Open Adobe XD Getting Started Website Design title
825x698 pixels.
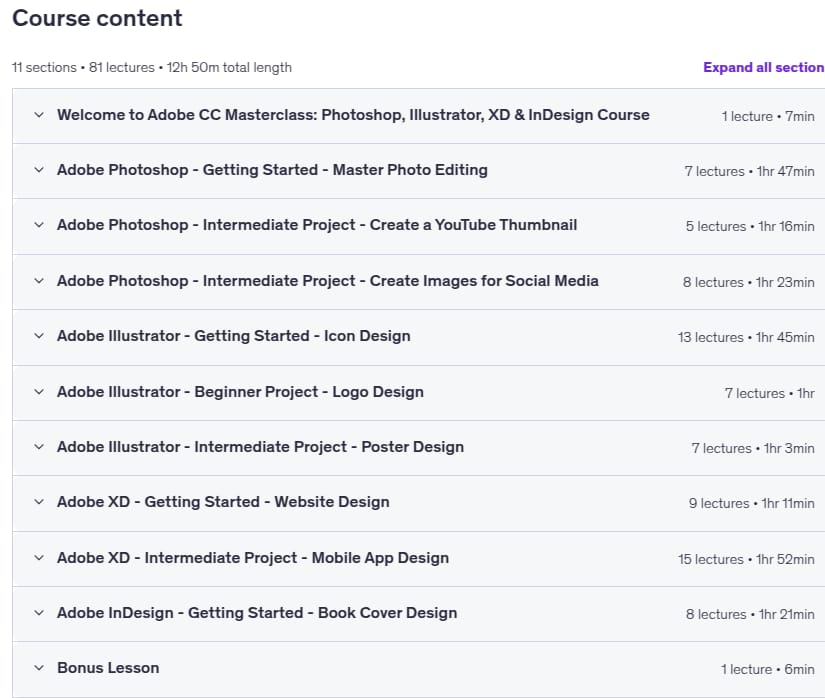pos(223,502)
